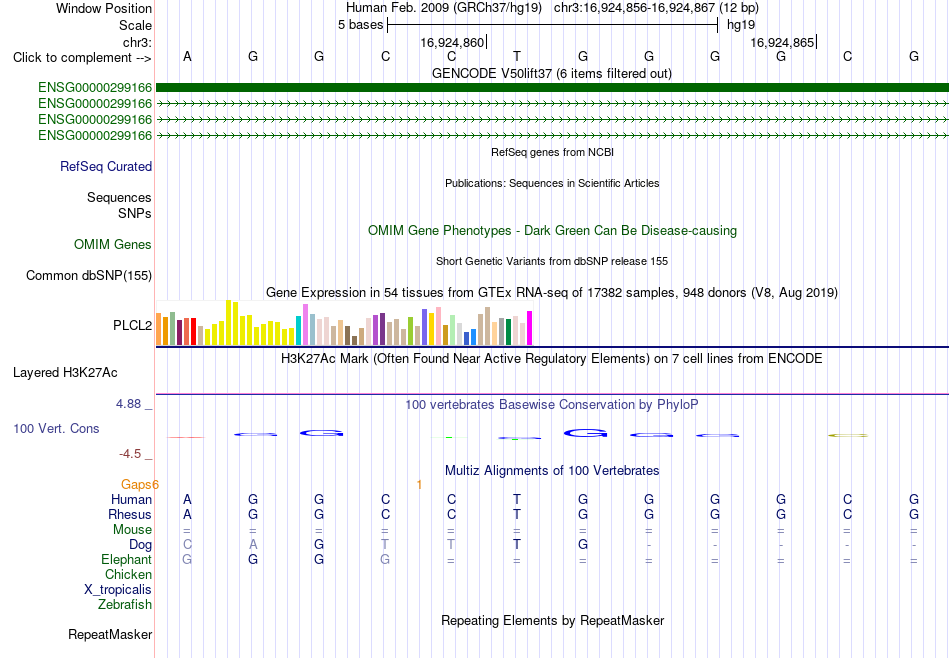The image size is (950, 658).
Task: Click the 100 Vert. Cons side label
Action: (56, 428)
